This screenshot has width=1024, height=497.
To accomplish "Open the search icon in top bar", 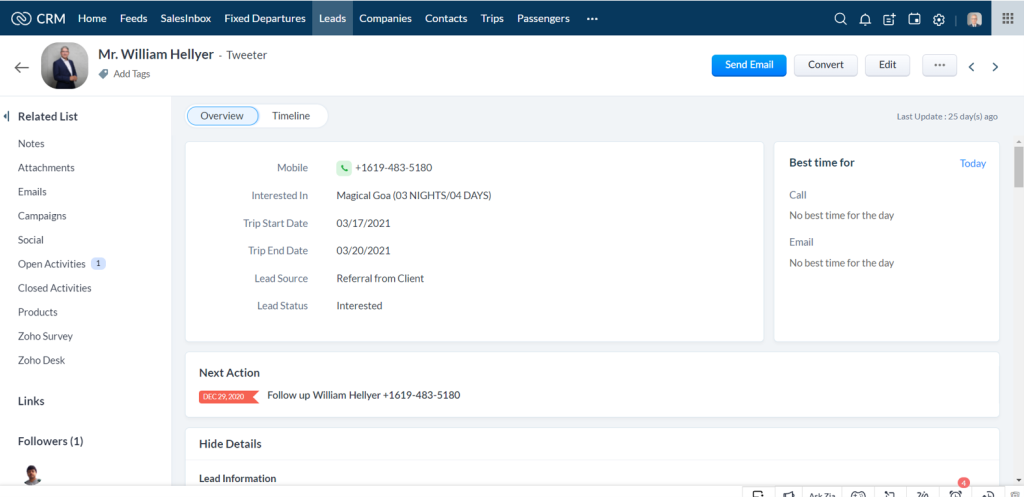I will click(840, 19).
